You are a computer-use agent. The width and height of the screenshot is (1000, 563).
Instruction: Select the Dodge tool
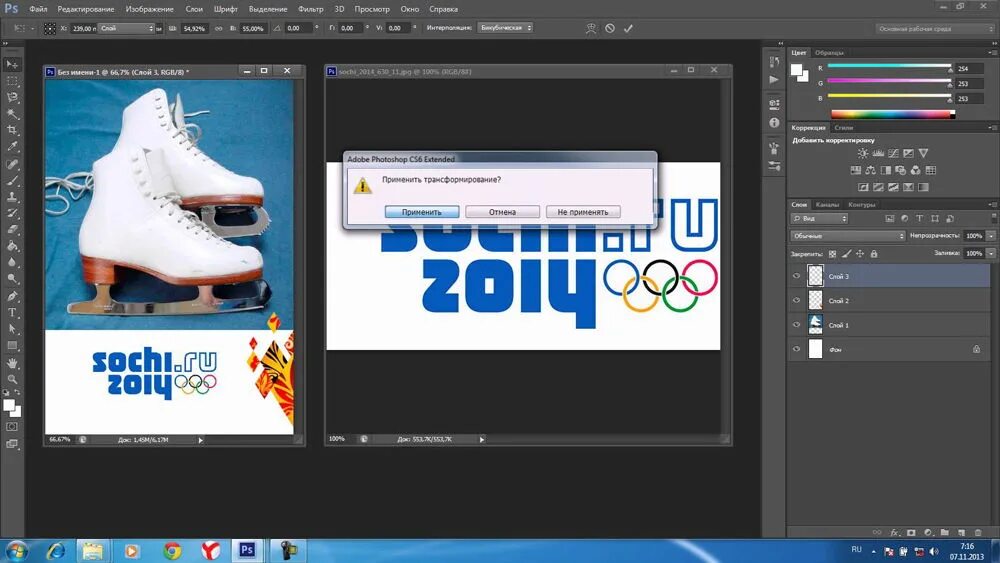coord(12,279)
